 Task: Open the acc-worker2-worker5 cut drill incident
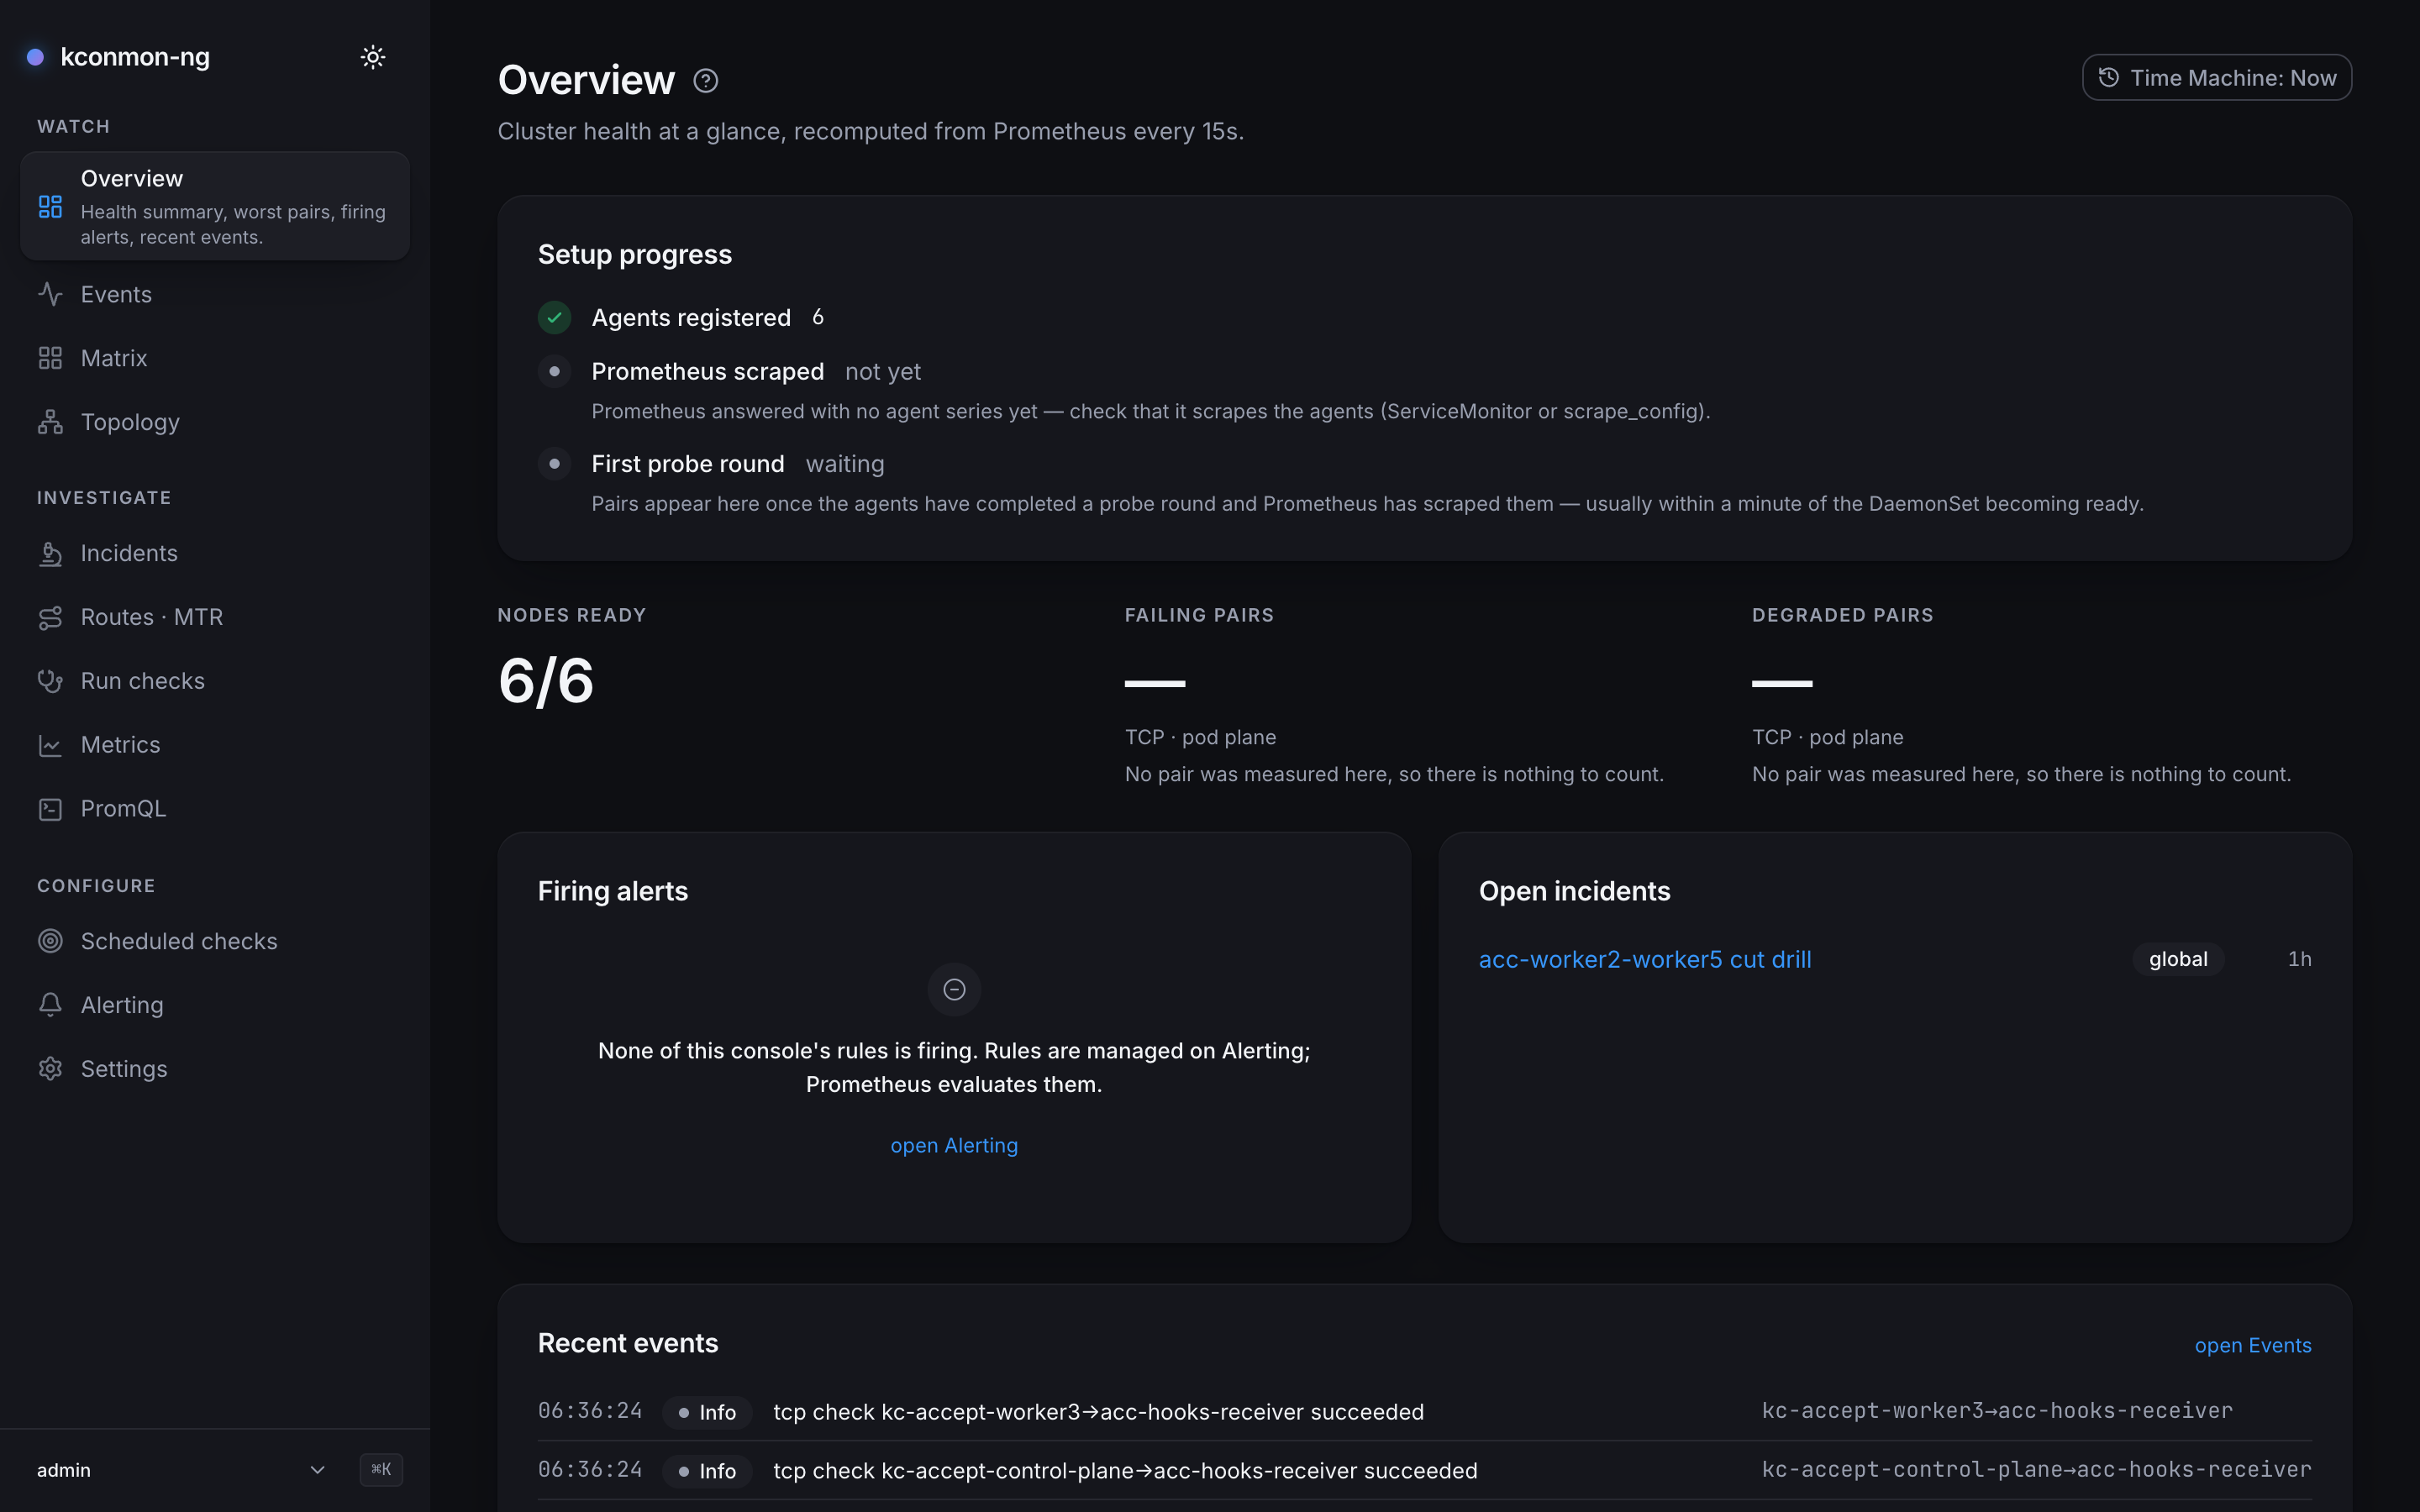point(1645,959)
